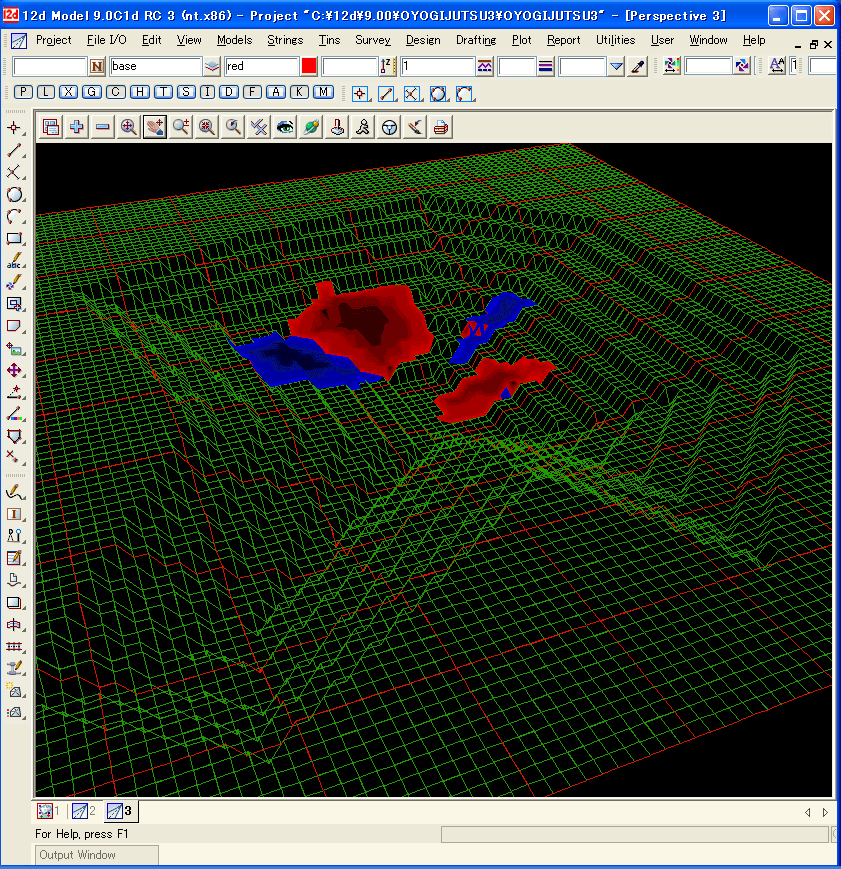The width and height of the screenshot is (841, 869).
Task: Click the circle snap icon in snaps toolbar
Action: [x=438, y=94]
